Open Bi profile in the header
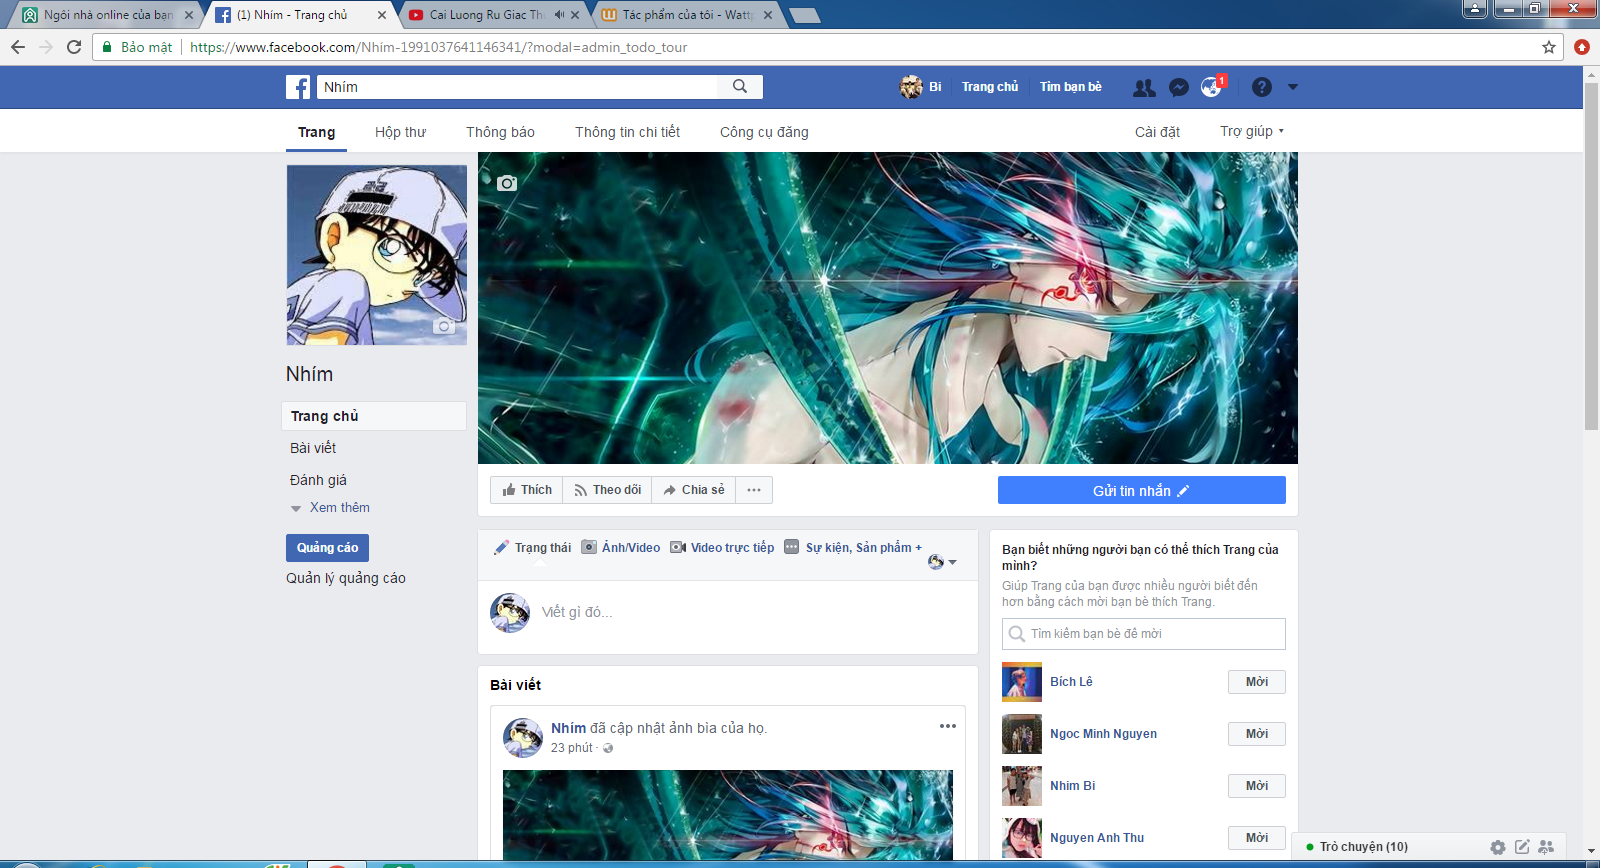 (921, 87)
